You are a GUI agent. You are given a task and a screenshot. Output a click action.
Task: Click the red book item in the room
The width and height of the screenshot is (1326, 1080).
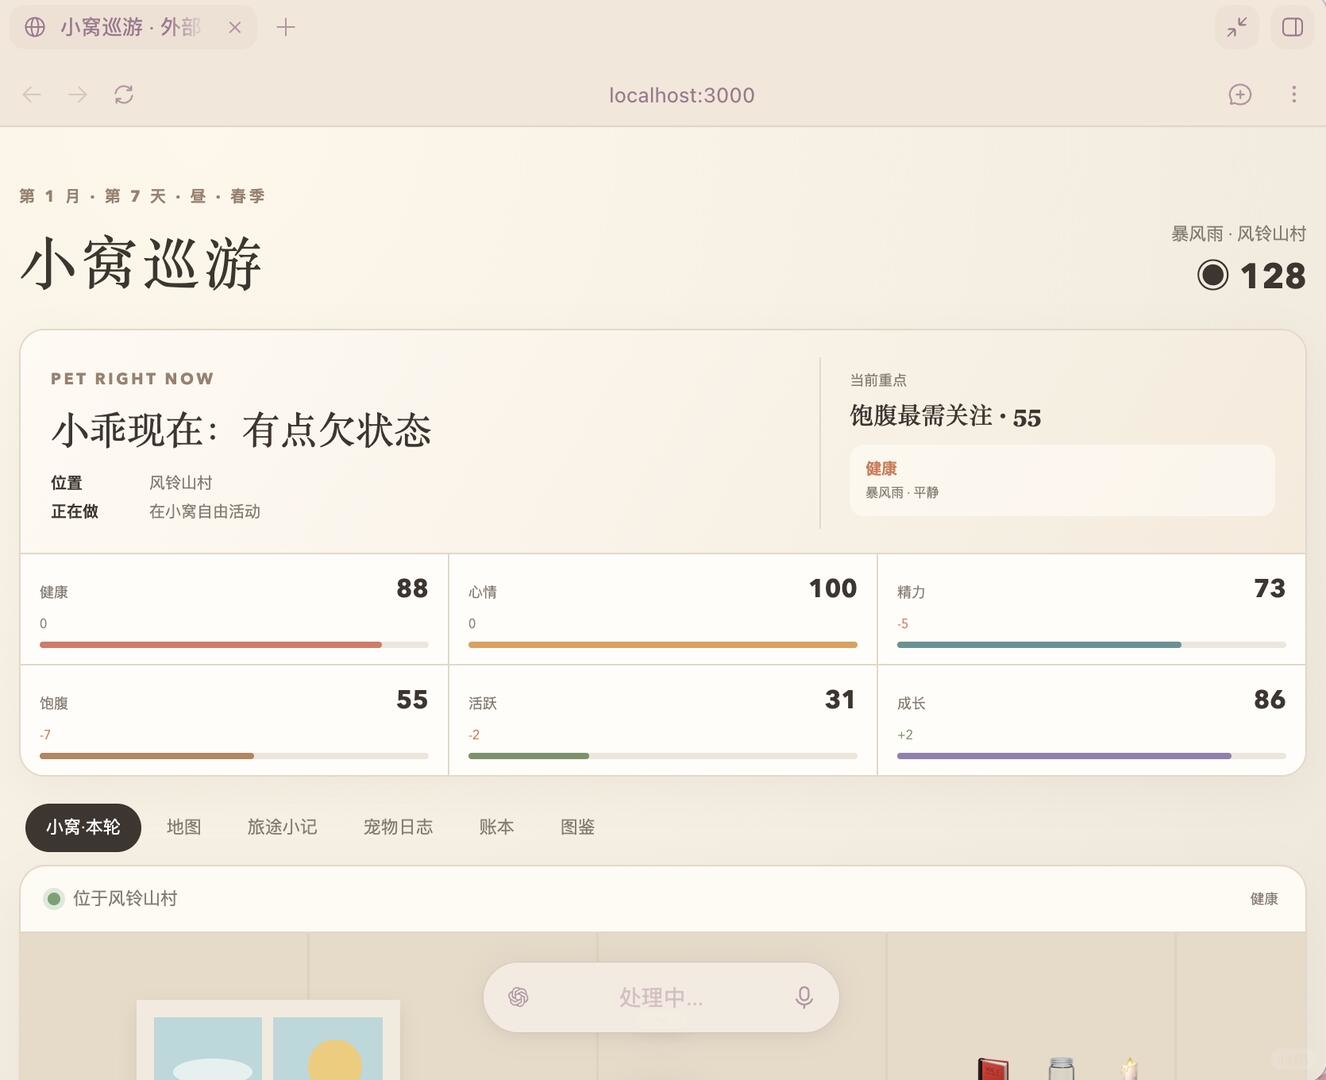tap(993, 1069)
